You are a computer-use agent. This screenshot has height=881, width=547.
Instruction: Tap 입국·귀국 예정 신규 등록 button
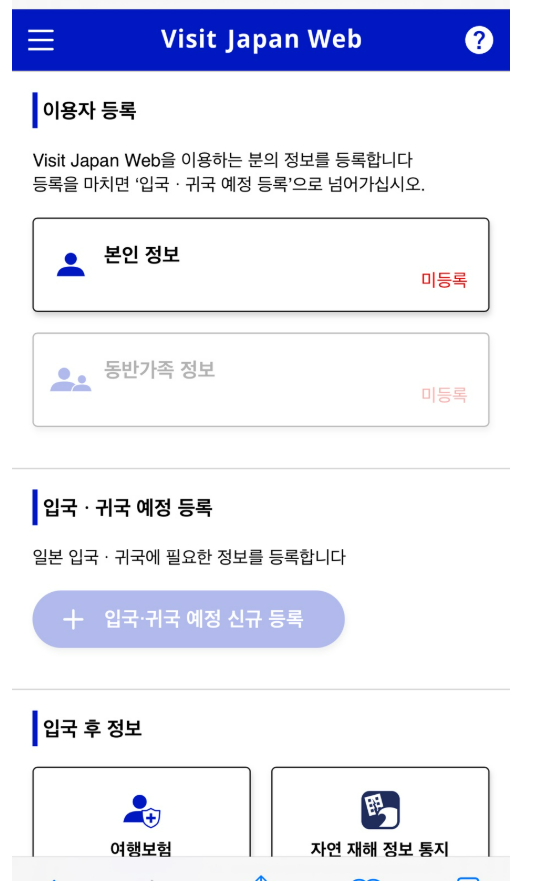point(189,619)
